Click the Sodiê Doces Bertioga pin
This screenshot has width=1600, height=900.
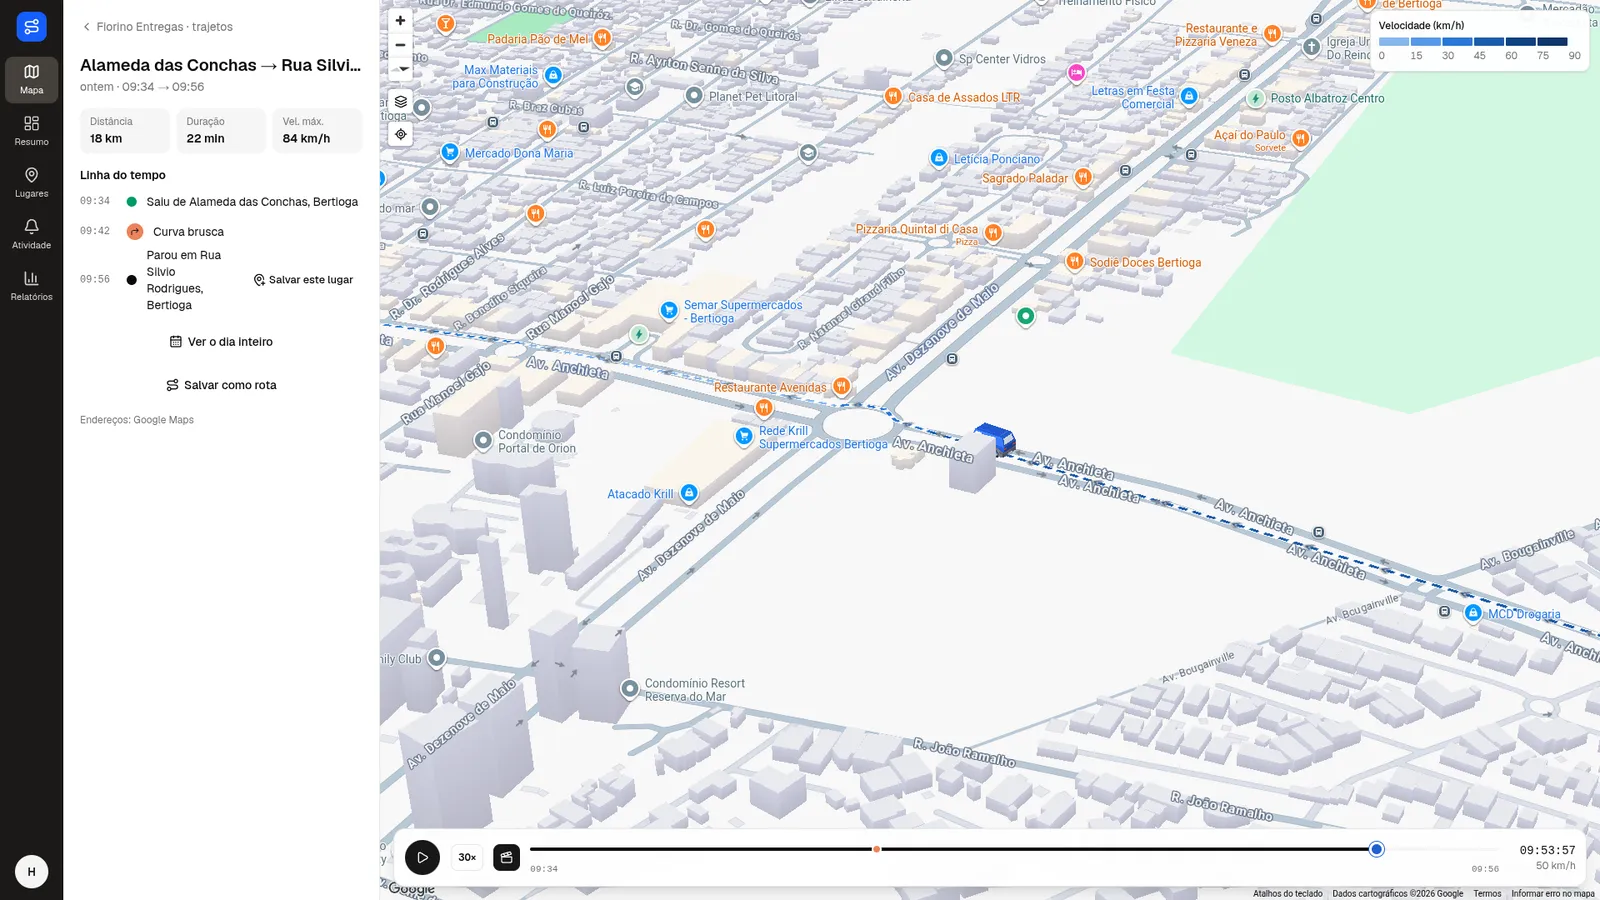click(1074, 261)
